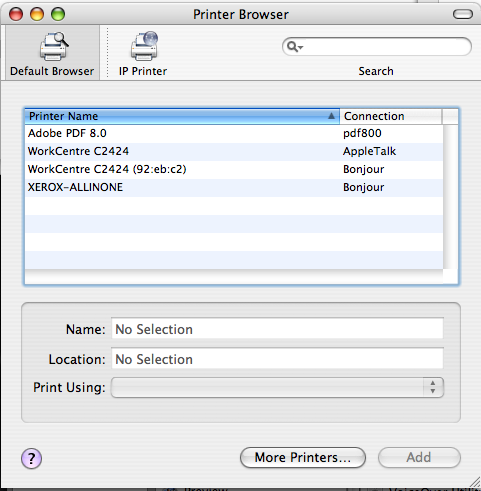Toggle toolbar with the pill button
This screenshot has width=481, height=491.
click(x=463, y=14)
